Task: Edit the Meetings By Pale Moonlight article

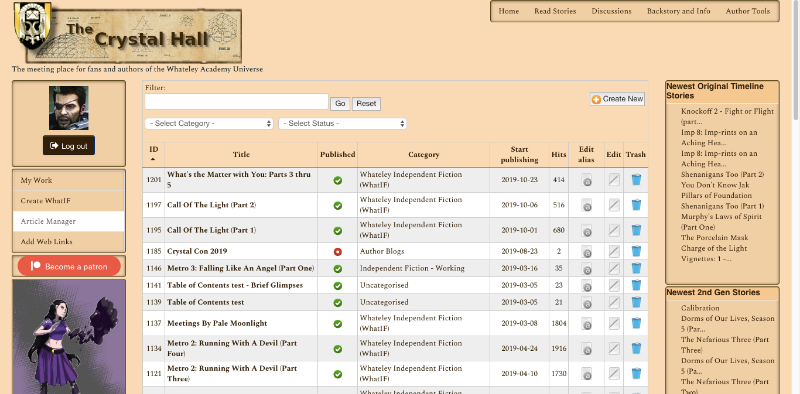Action: pos(614,323)
